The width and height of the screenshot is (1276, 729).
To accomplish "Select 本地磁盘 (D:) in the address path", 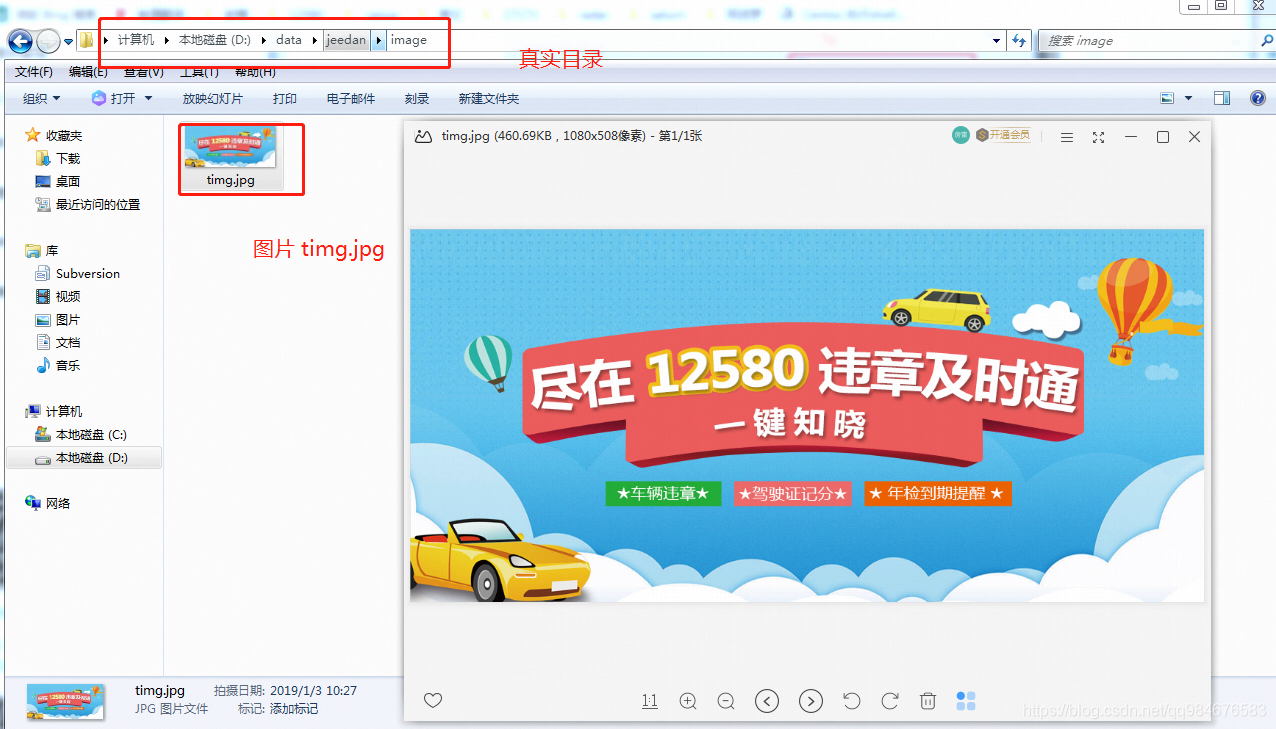I will [x=215, y=40].
